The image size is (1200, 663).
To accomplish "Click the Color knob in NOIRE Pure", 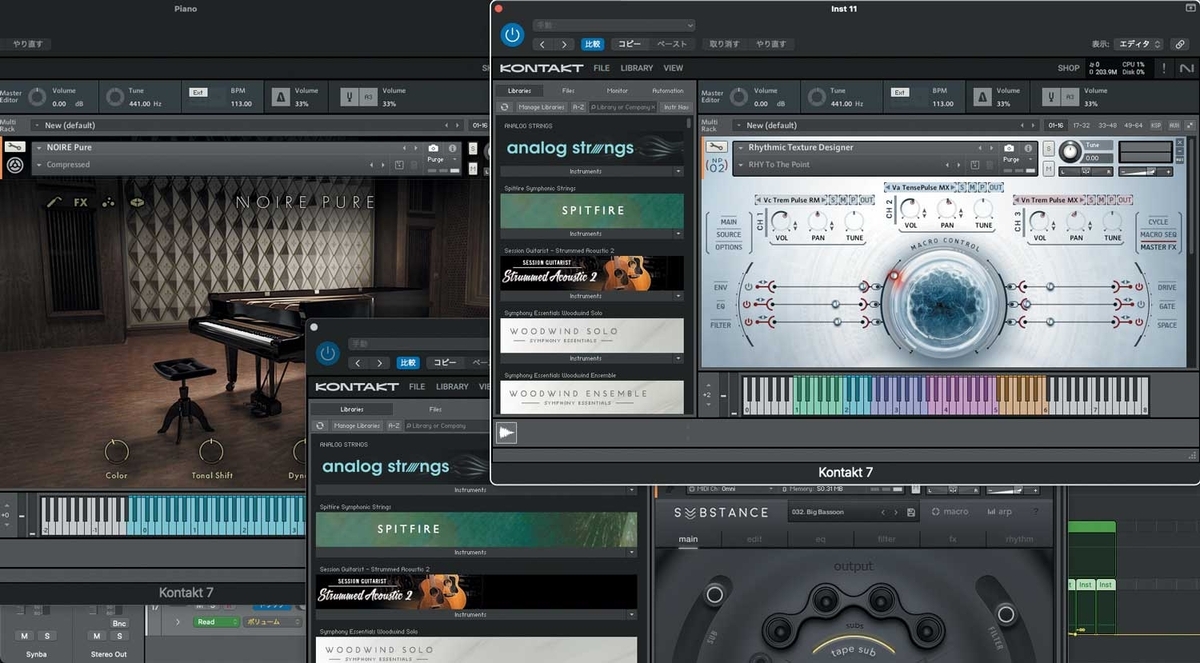I will [117, 452].
